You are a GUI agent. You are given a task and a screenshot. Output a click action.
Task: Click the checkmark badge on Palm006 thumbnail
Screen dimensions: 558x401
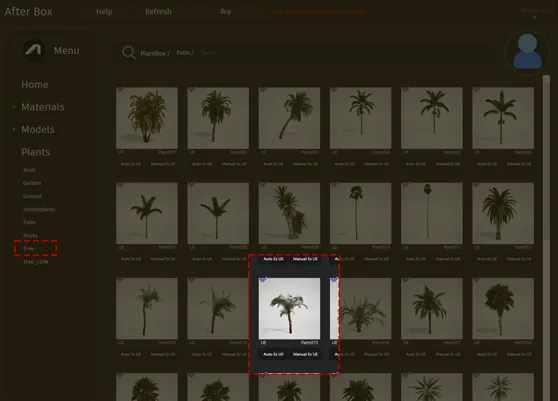coord(477,89)
